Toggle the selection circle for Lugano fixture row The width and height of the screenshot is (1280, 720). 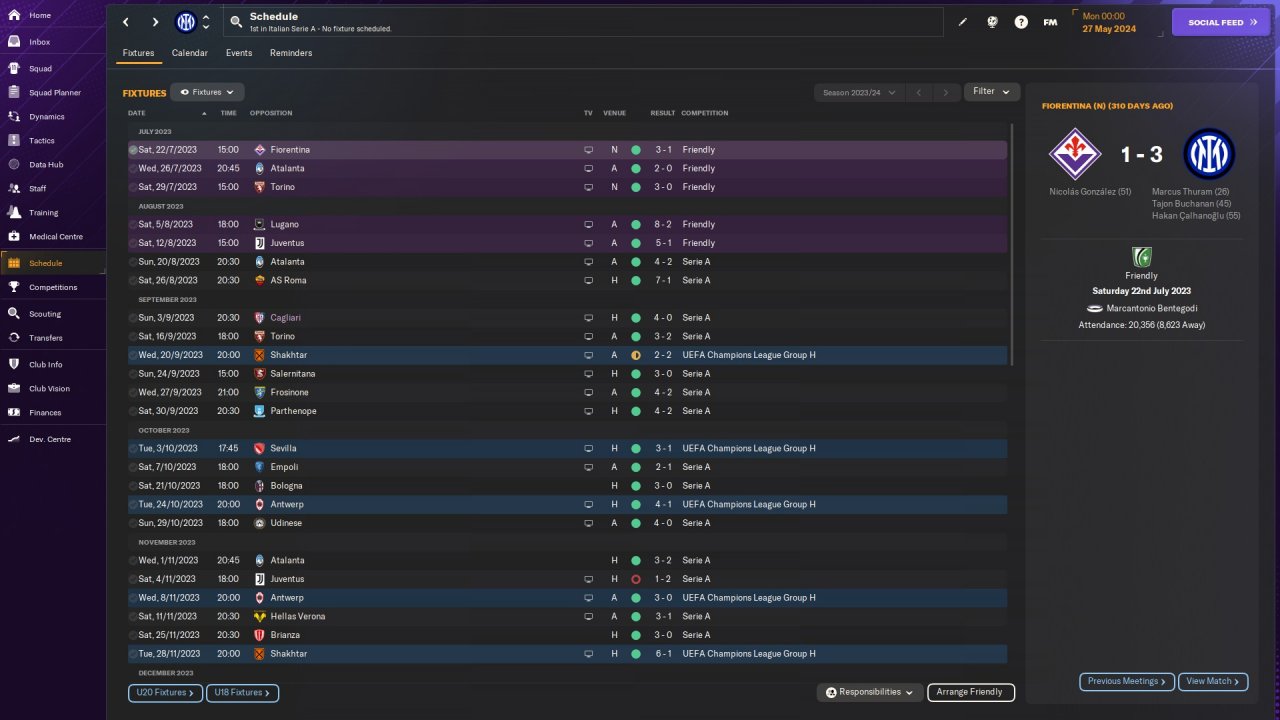[x=133, y=225]
